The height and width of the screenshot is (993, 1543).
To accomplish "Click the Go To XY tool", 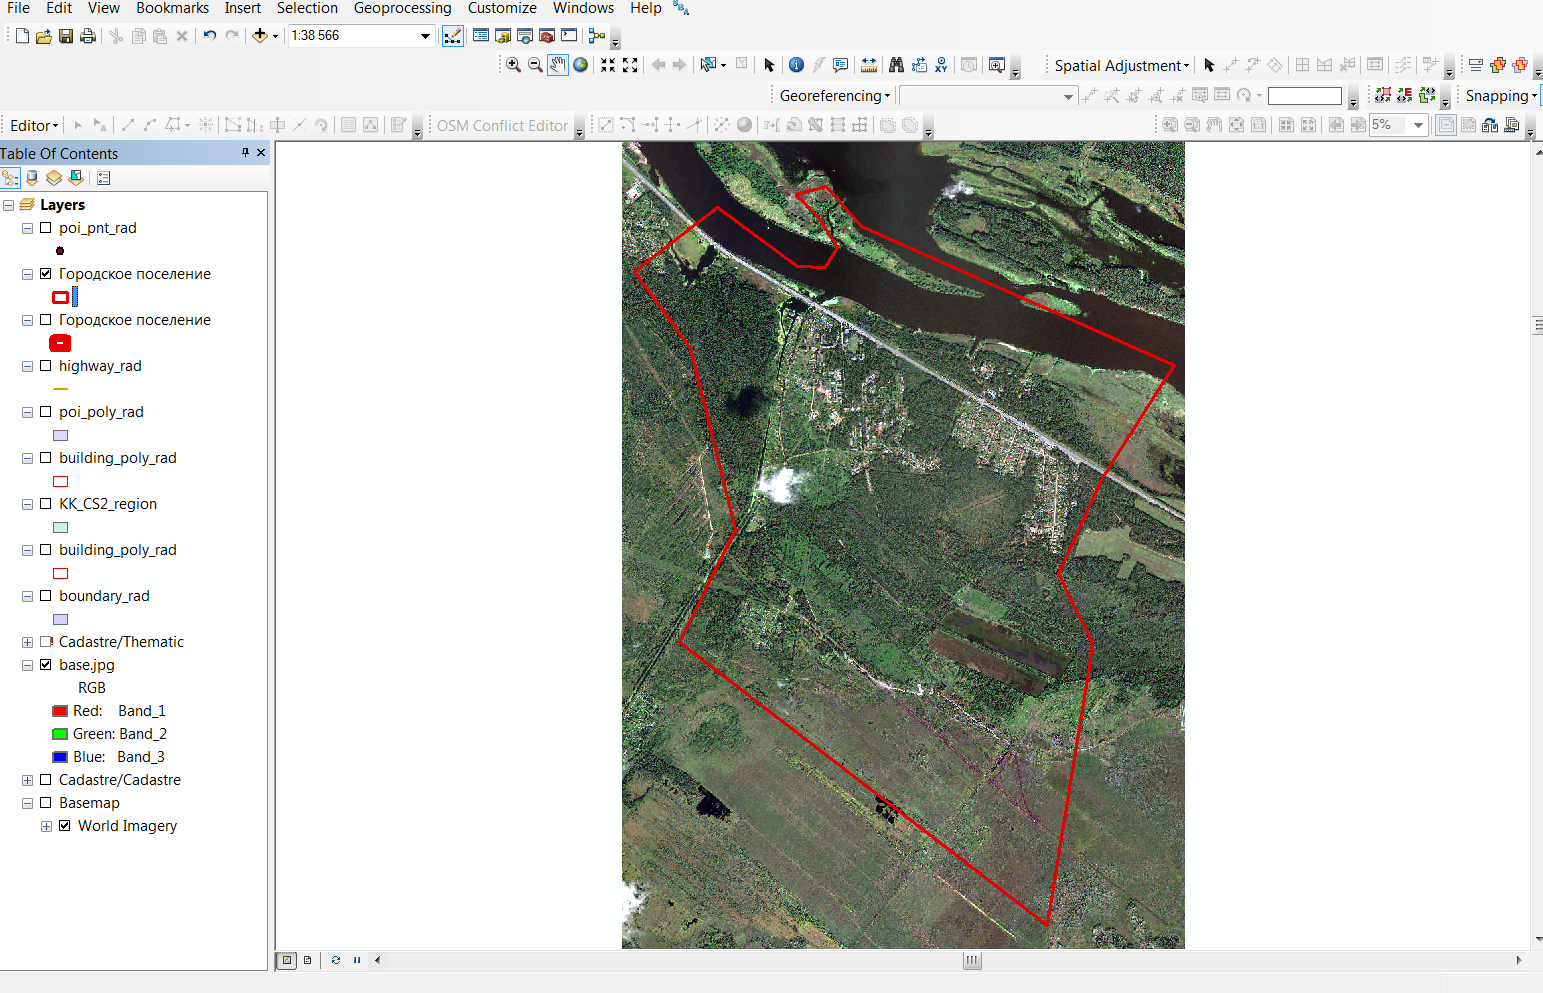I will pos(941,65).
